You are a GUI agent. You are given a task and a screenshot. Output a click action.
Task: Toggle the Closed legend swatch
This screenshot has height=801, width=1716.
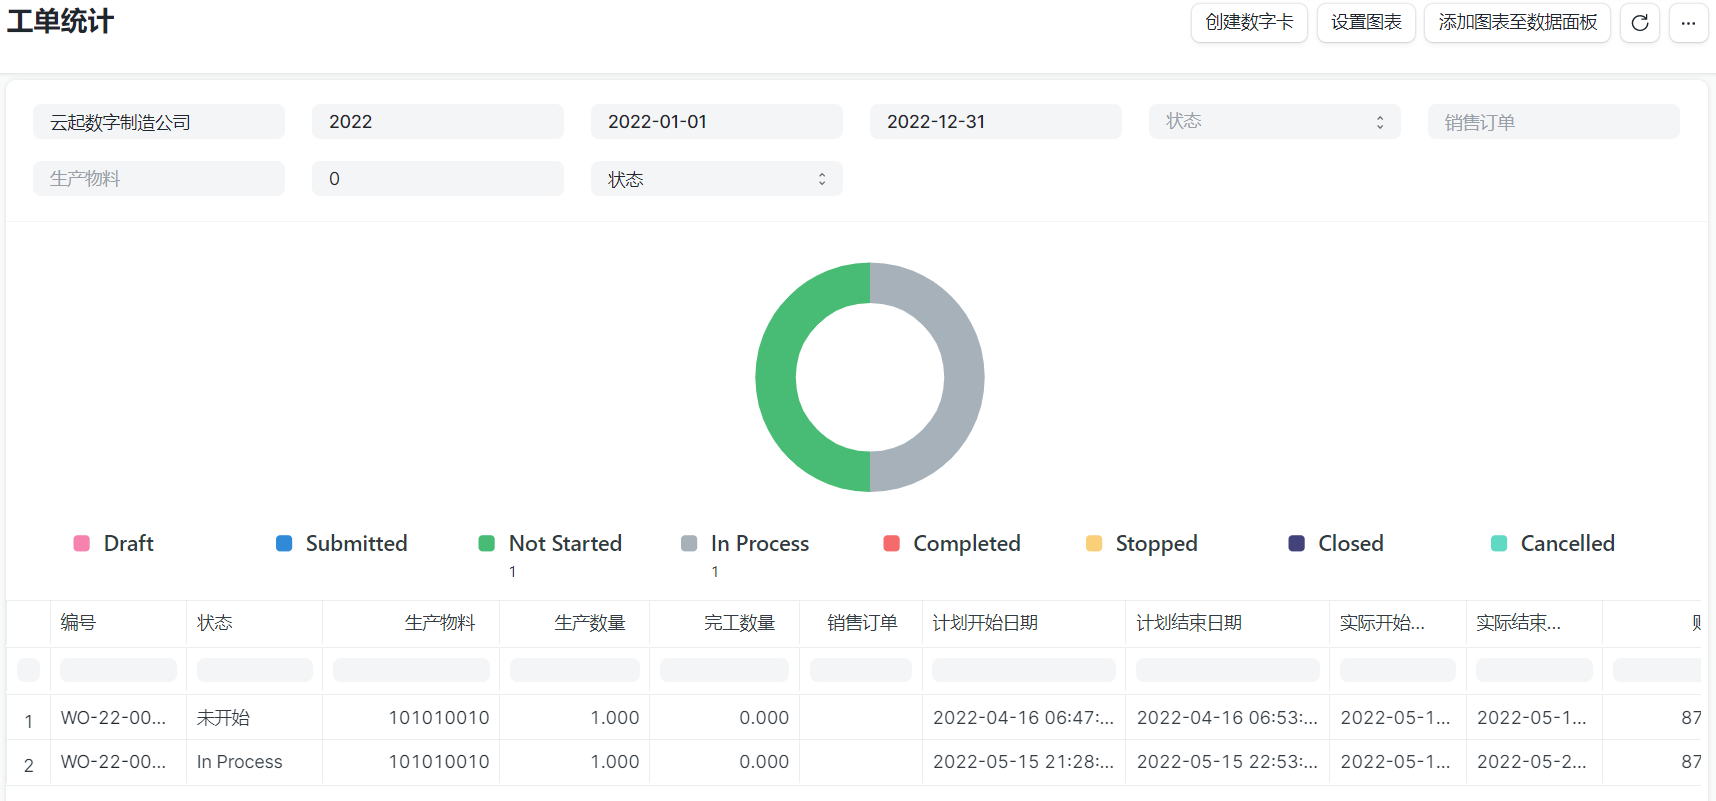(x=1297, y=543)
